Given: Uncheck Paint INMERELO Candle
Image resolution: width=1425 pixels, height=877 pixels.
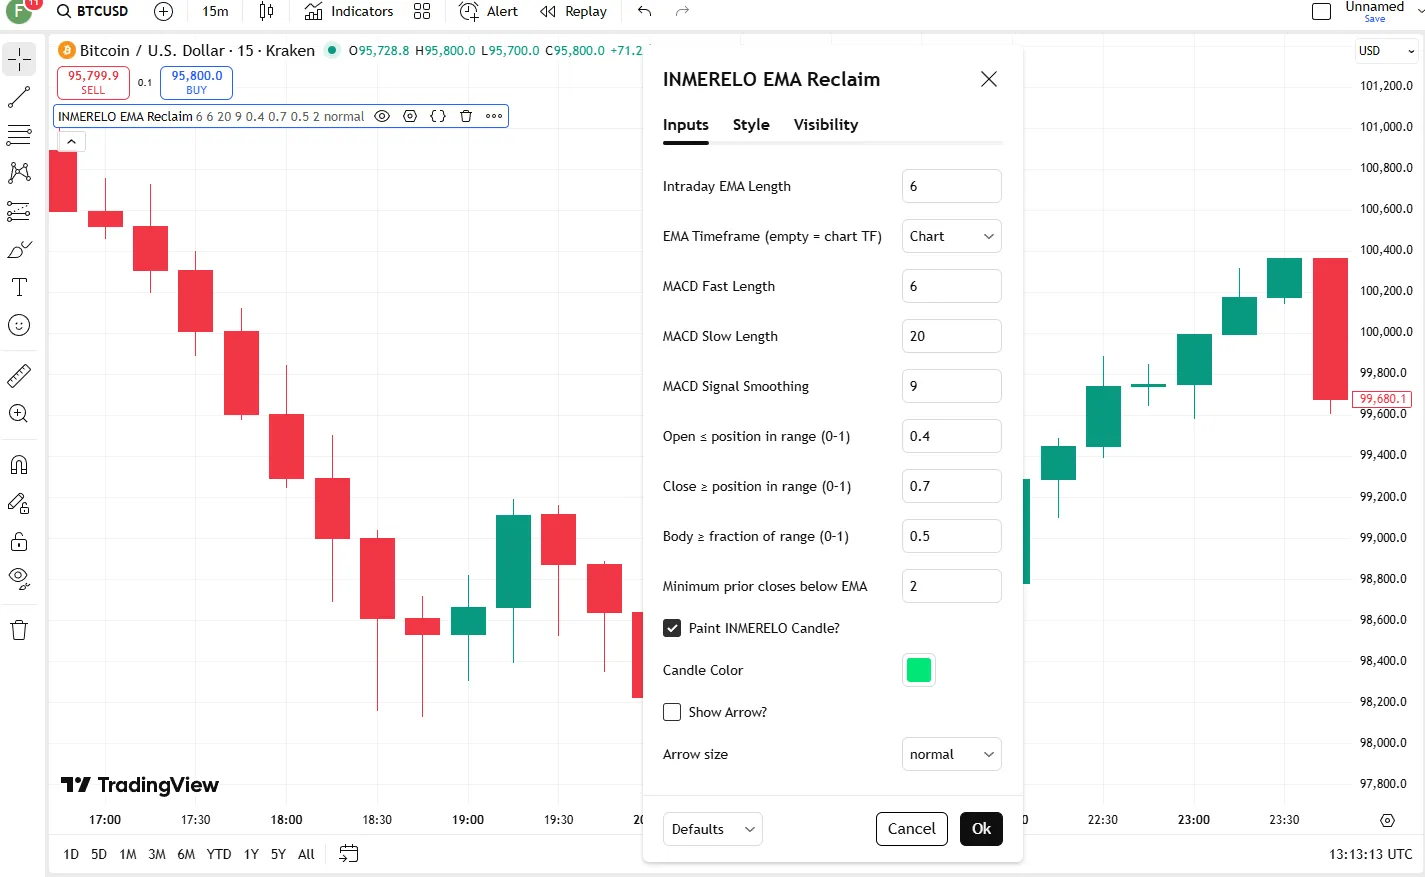Looking at the screenshot, I should pos(671,628).
